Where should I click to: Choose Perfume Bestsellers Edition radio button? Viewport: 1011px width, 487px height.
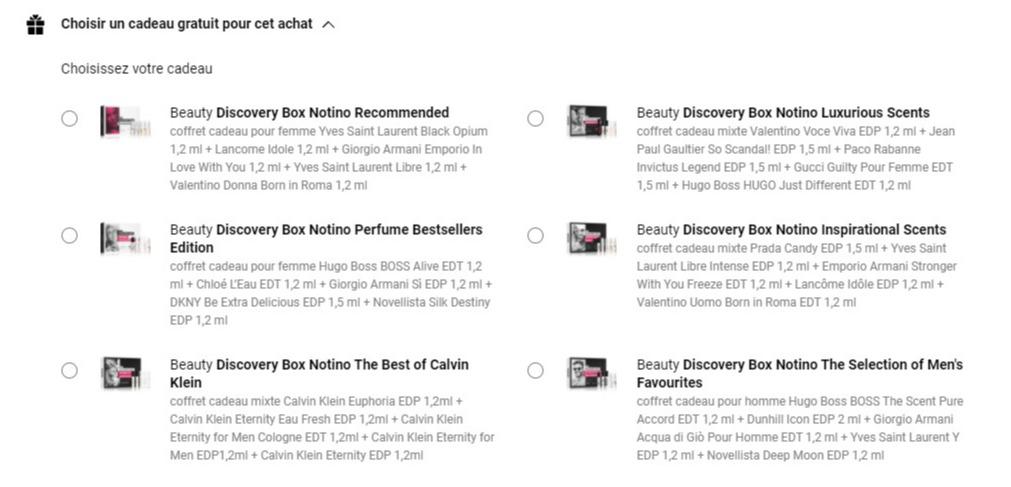(x=69, y=236)
